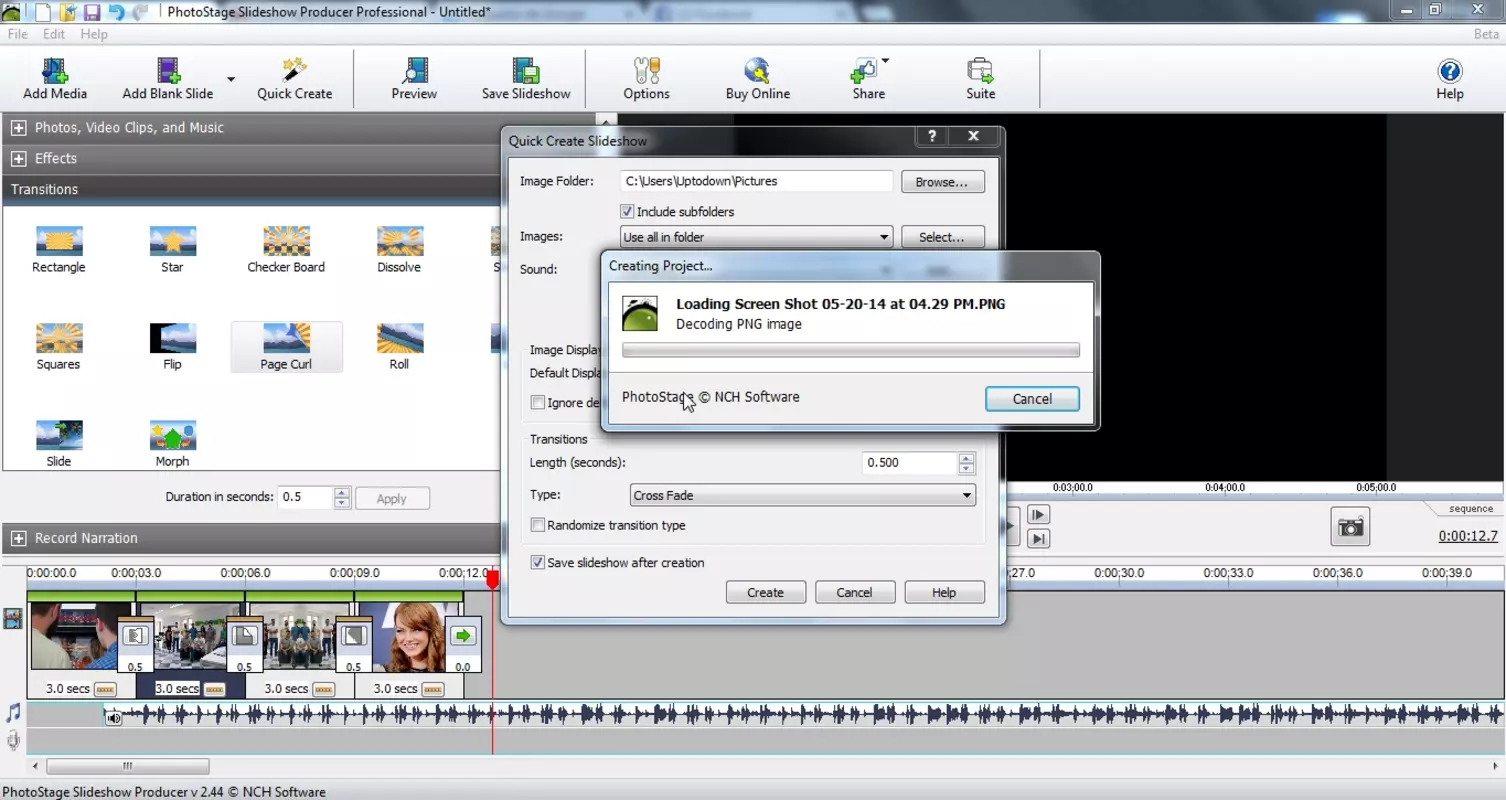Click the Transitions panel header
The width and height of the screenshot is (1506, 800).
point(251,189)
